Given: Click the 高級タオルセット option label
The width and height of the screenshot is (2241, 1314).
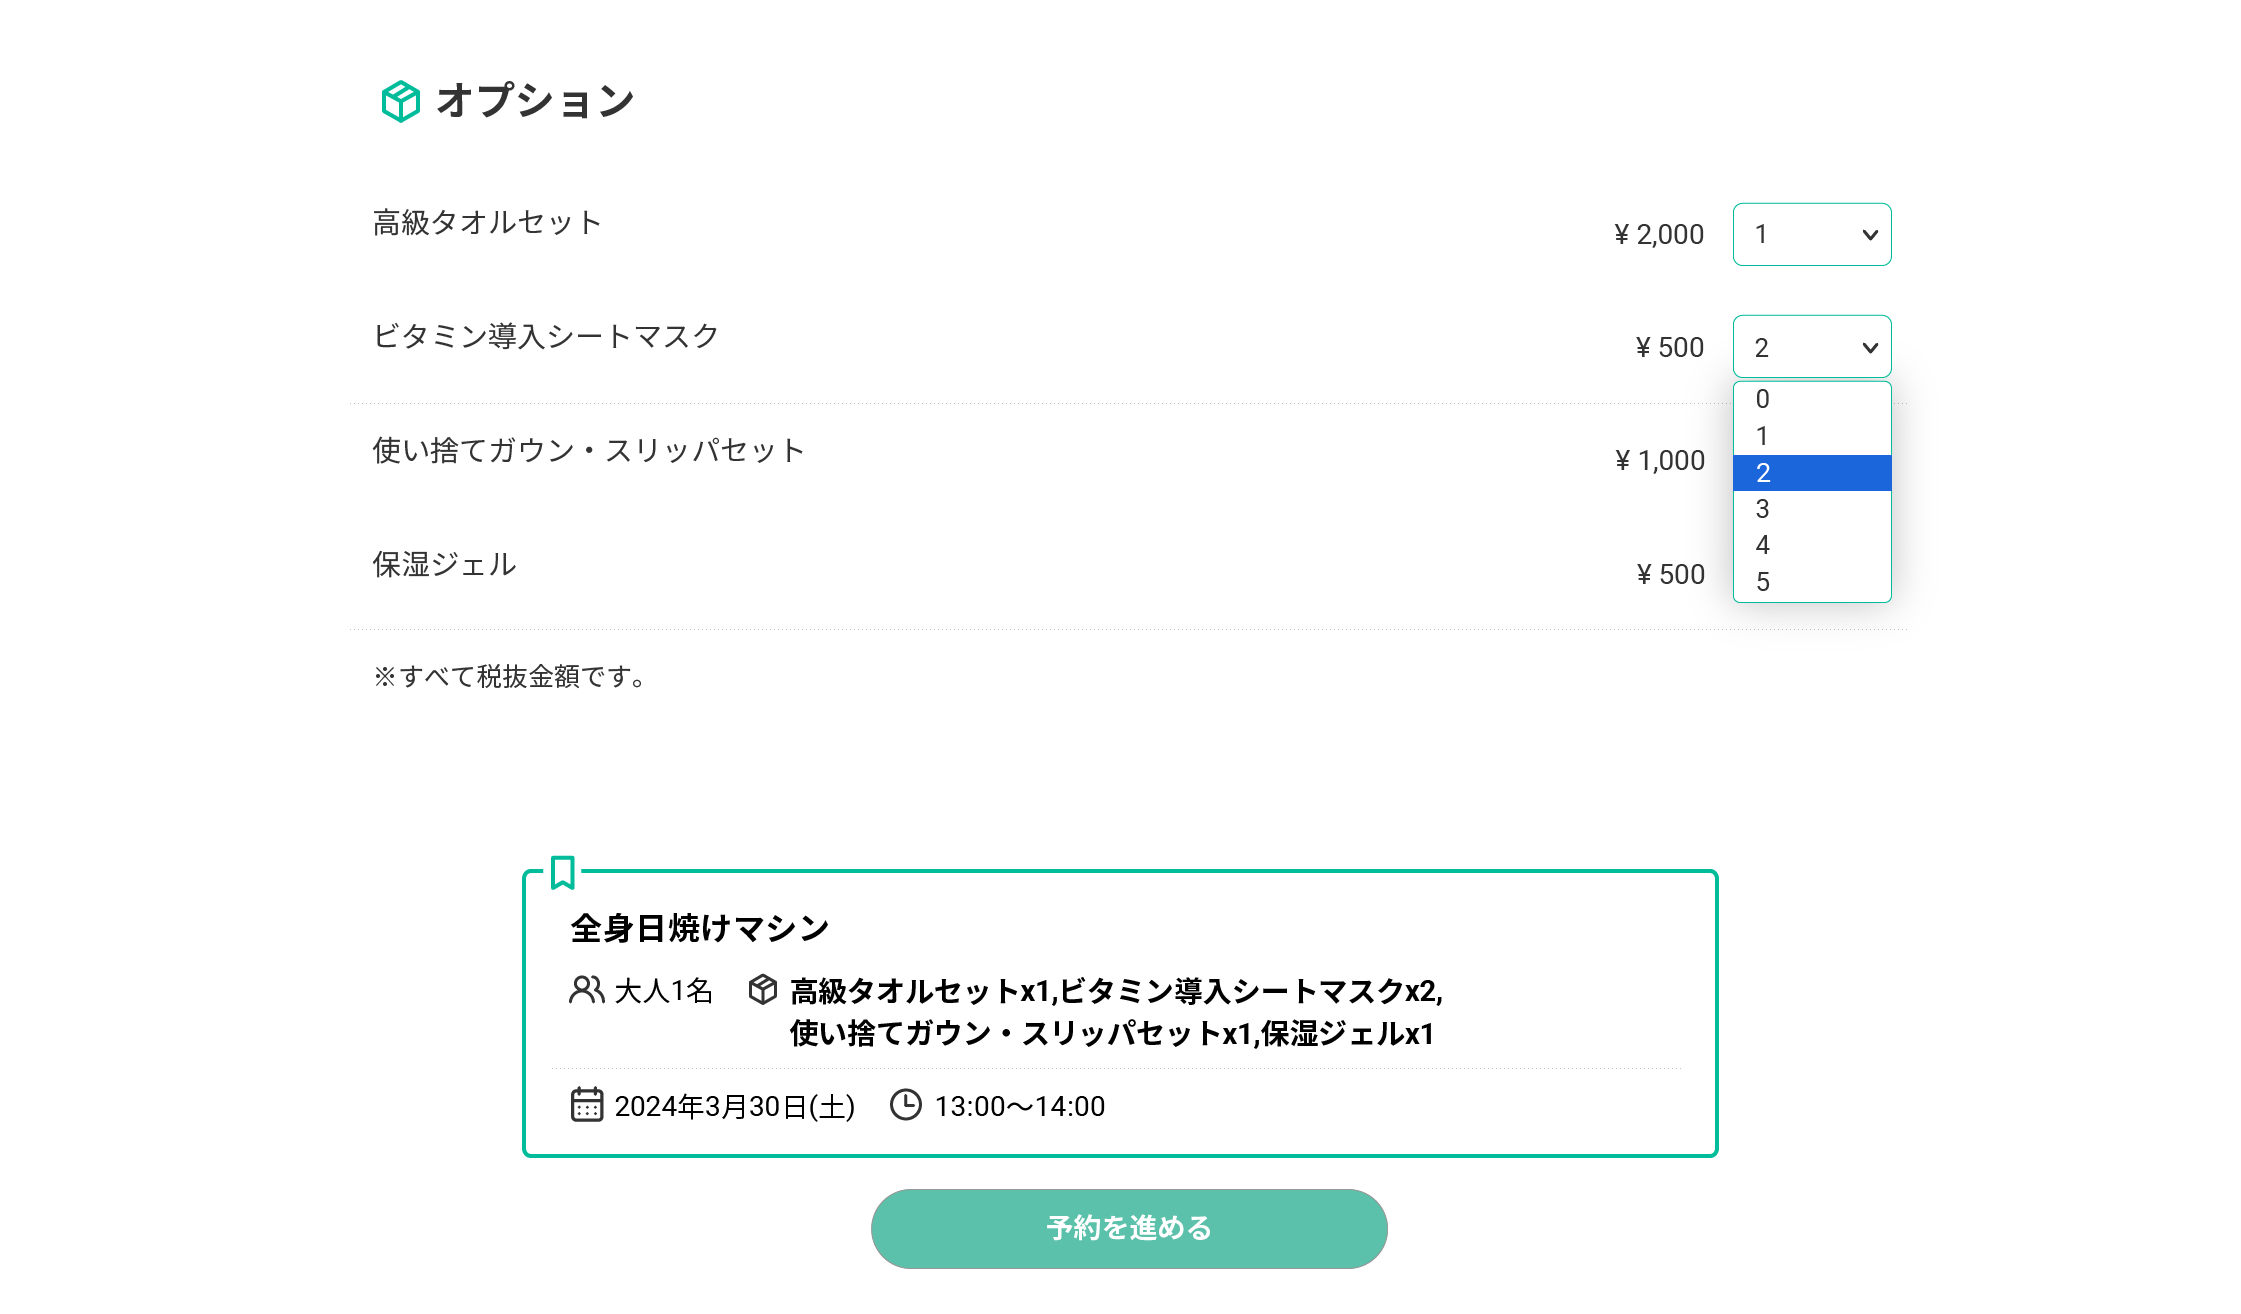Looking at the screenshot, I should [487, 222].
